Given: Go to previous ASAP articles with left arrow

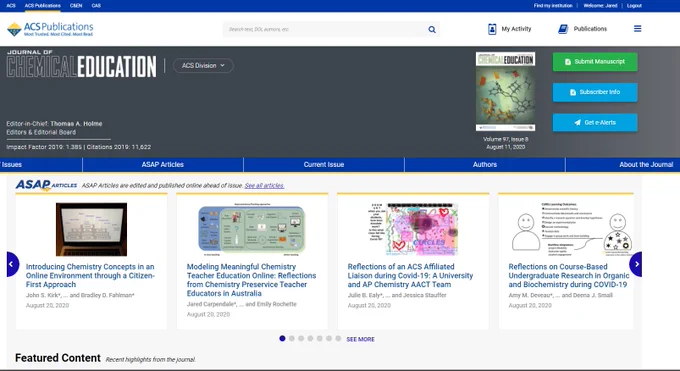Looking at the screenshot, I should pos(12,264).
